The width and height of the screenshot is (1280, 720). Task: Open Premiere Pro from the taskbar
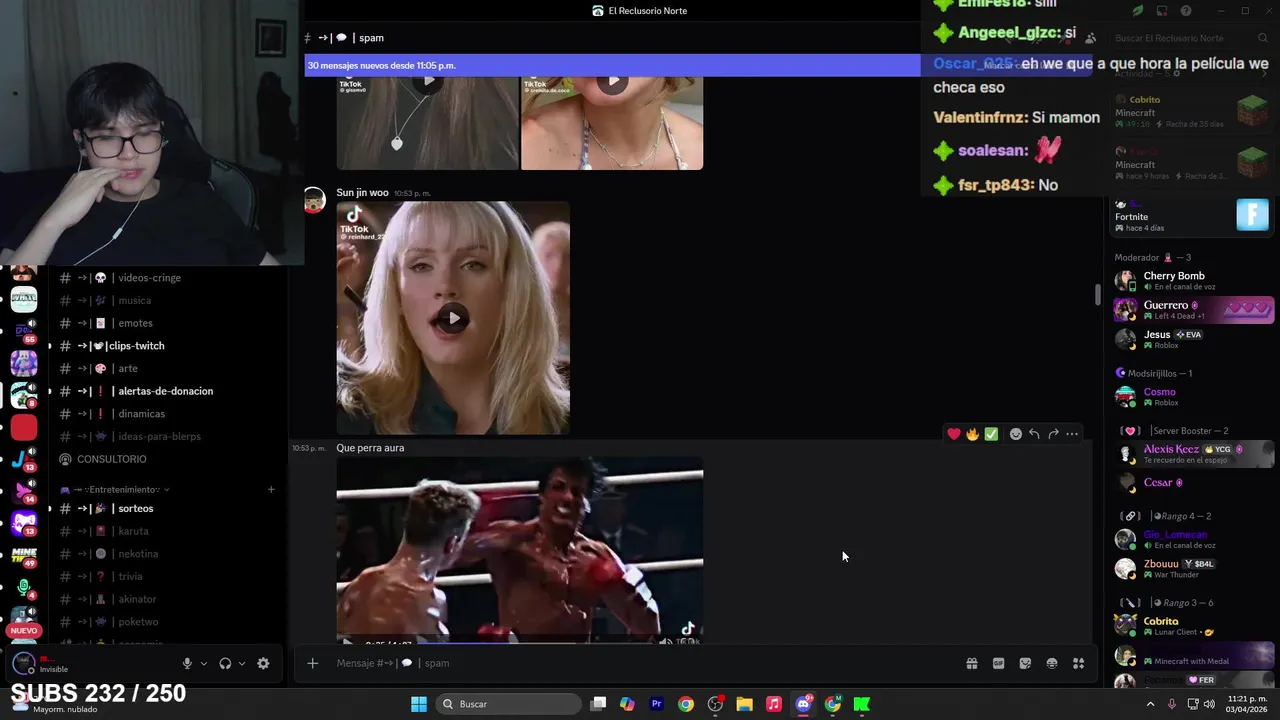[x=656, y=704]
